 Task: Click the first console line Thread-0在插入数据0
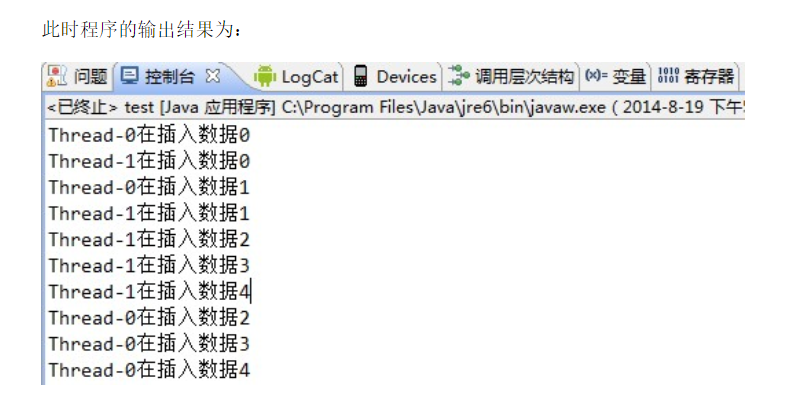pos(149,135)
